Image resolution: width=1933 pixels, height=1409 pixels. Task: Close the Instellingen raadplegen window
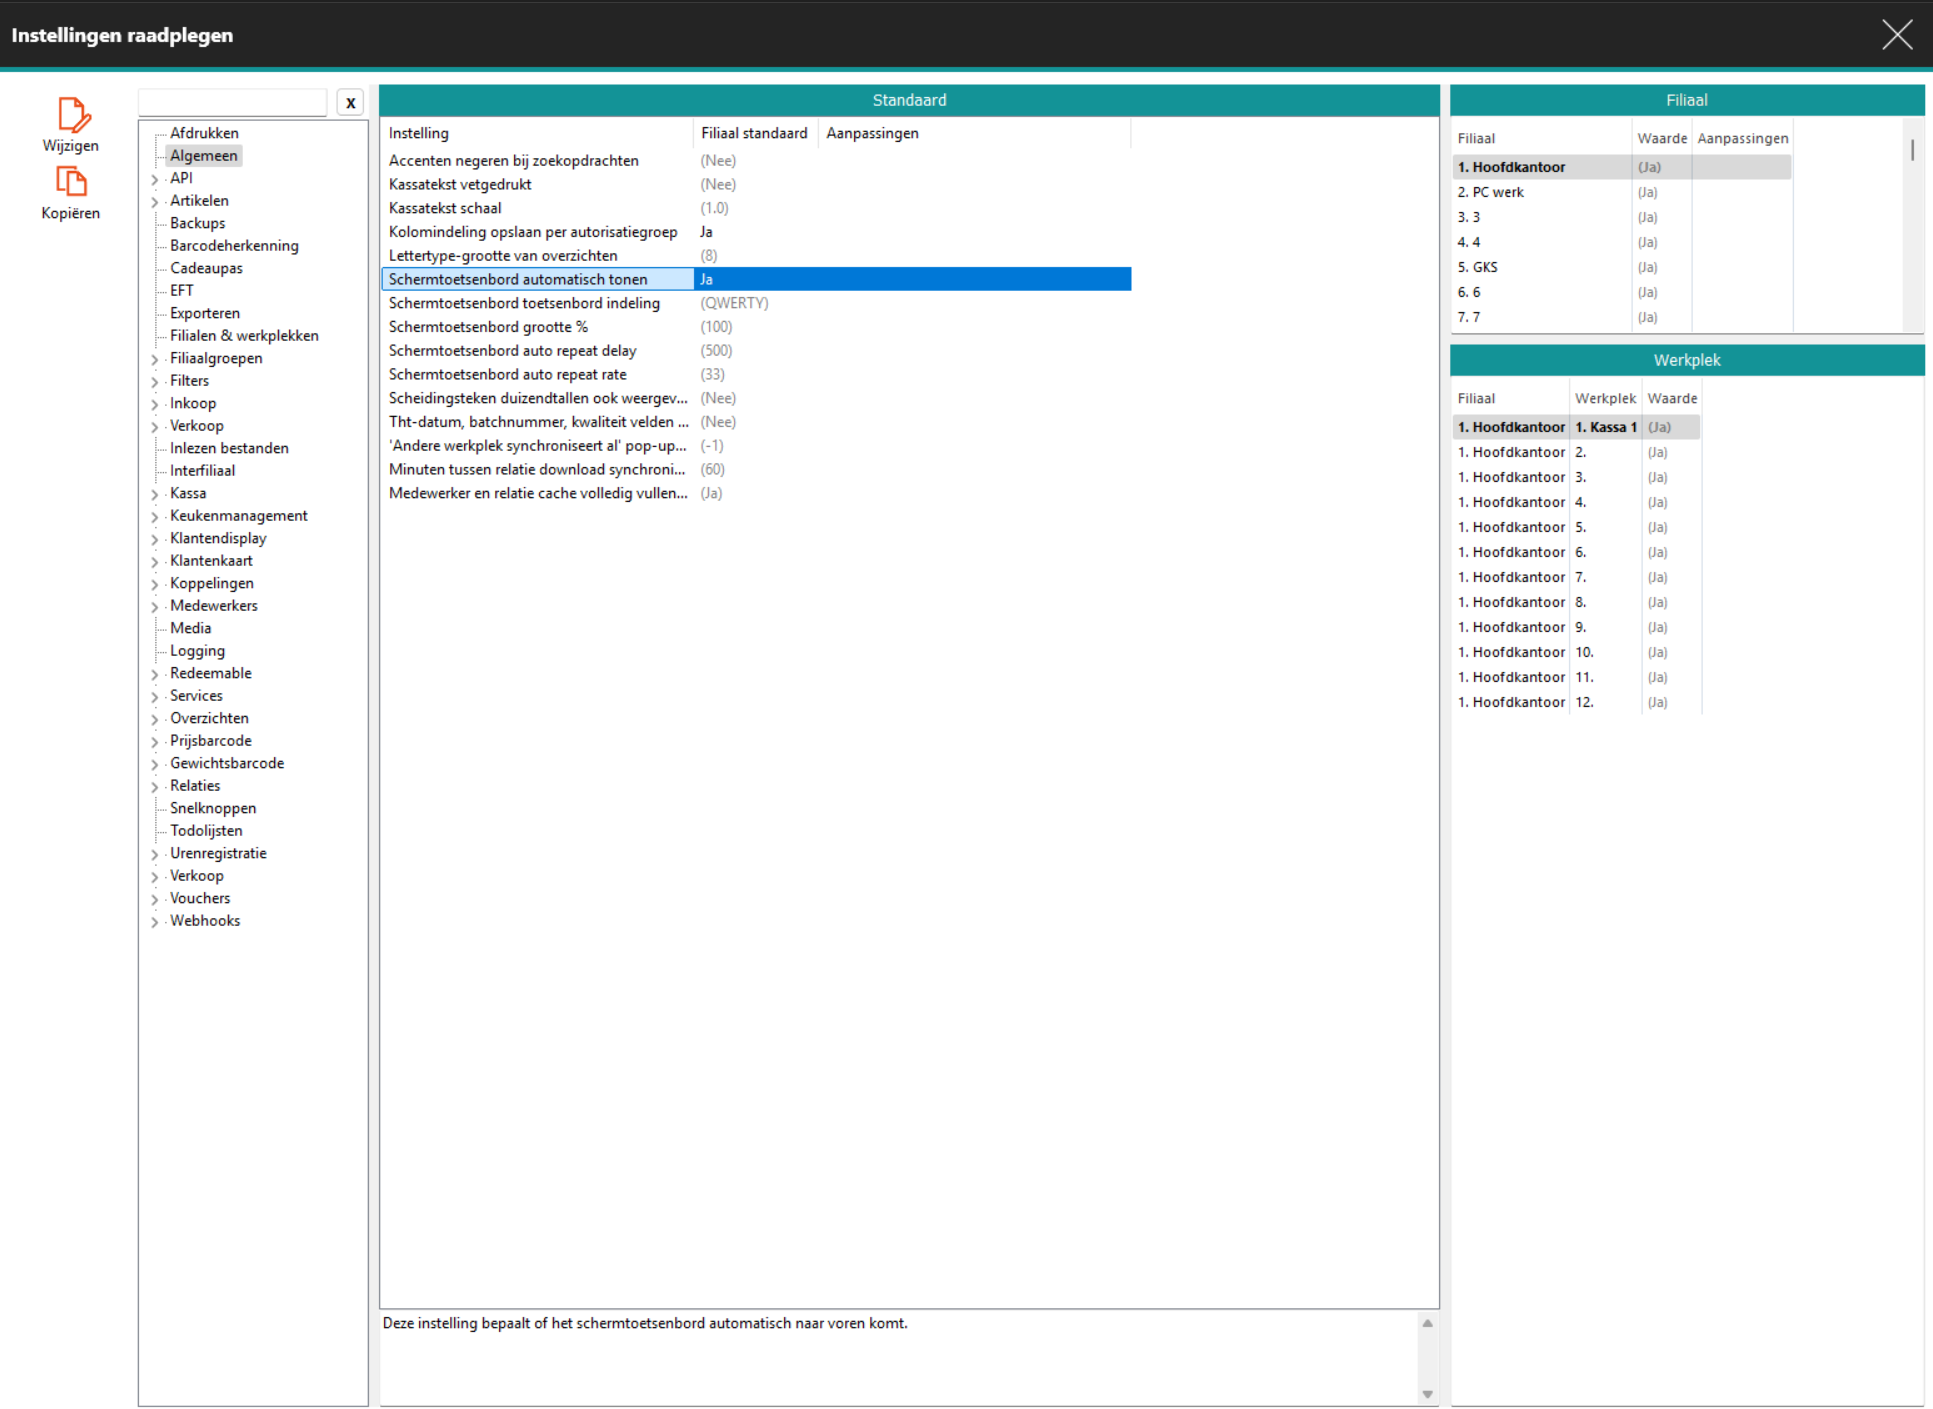tap(1896, 35)
